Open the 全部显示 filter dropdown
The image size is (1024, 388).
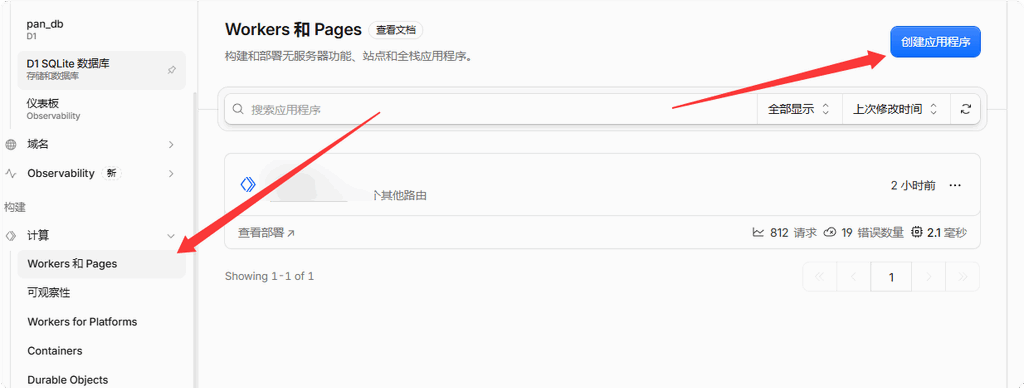(x=799, y=109)
